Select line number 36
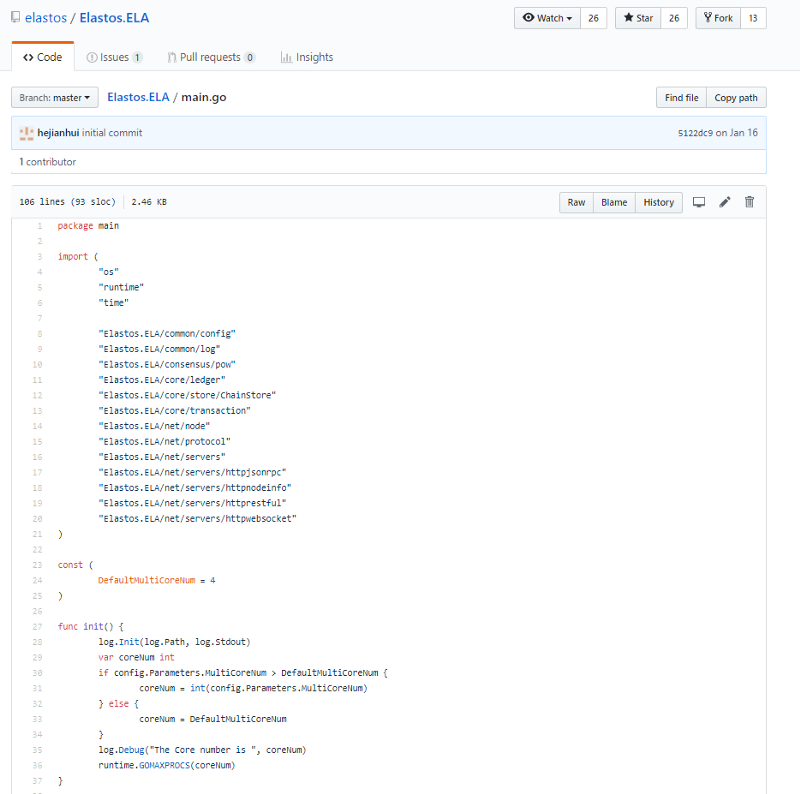800x794 pixels. 37,765
